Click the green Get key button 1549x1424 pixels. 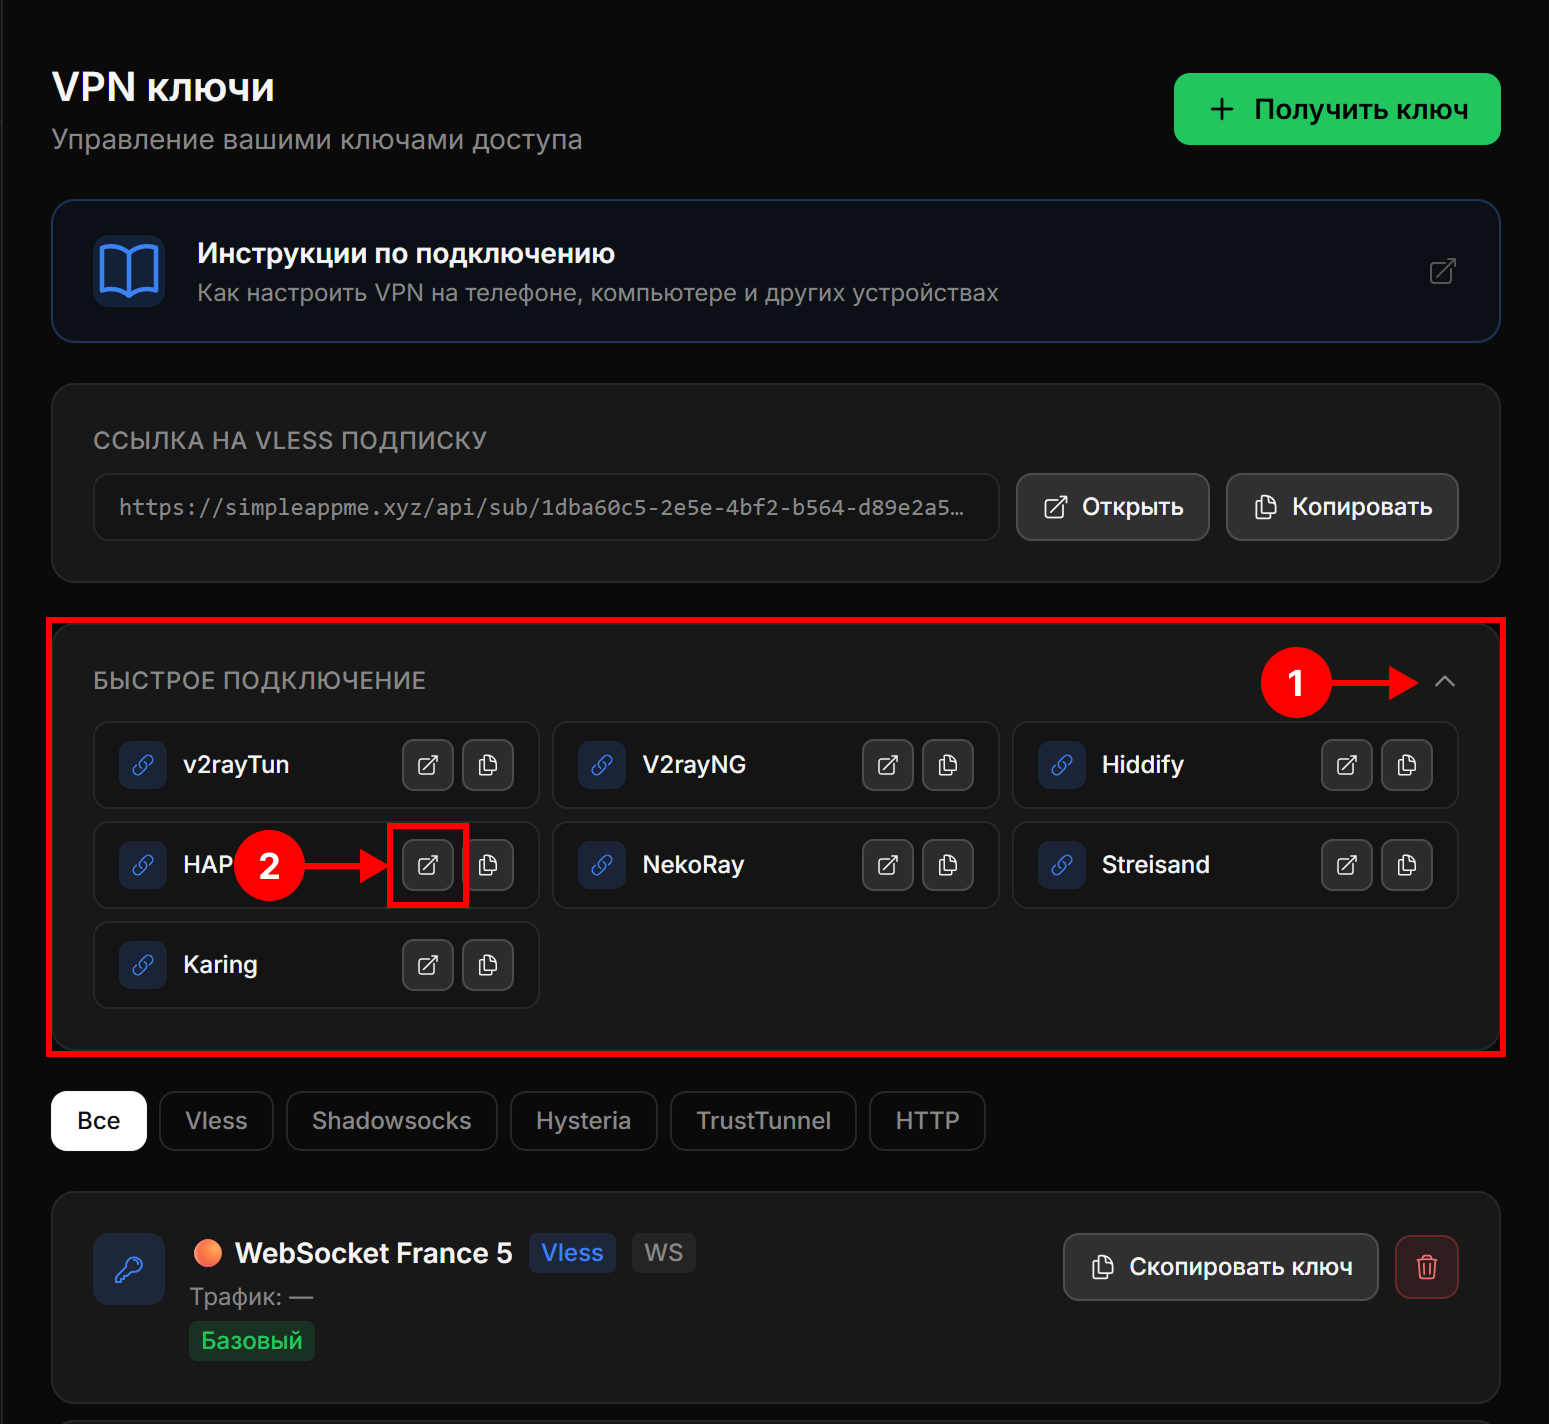point(1336,109)
